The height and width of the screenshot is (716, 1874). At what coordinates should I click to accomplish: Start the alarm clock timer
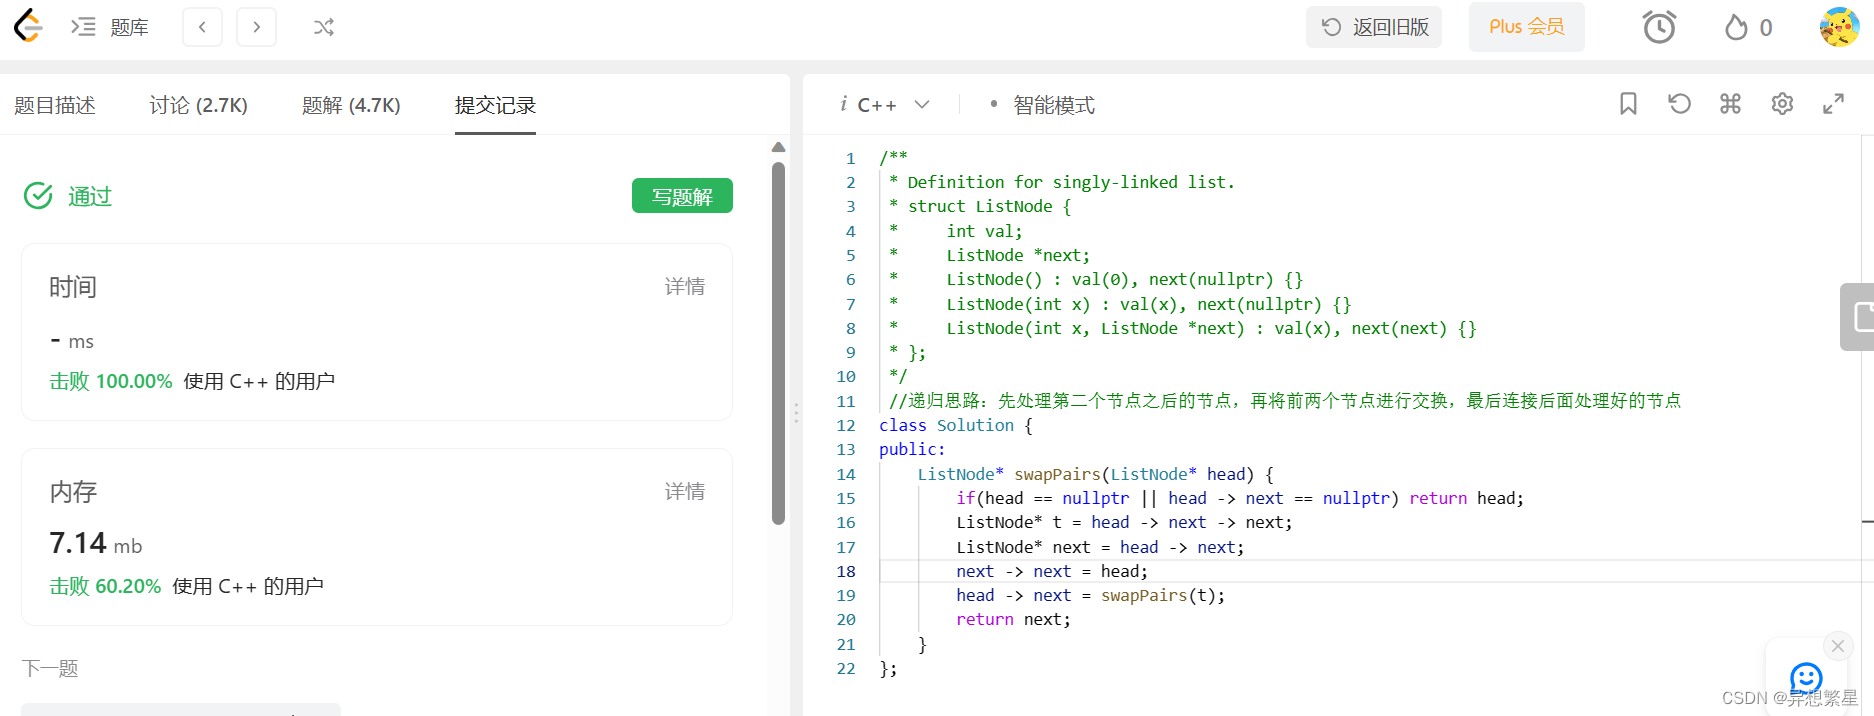[x=1659, y=27]
